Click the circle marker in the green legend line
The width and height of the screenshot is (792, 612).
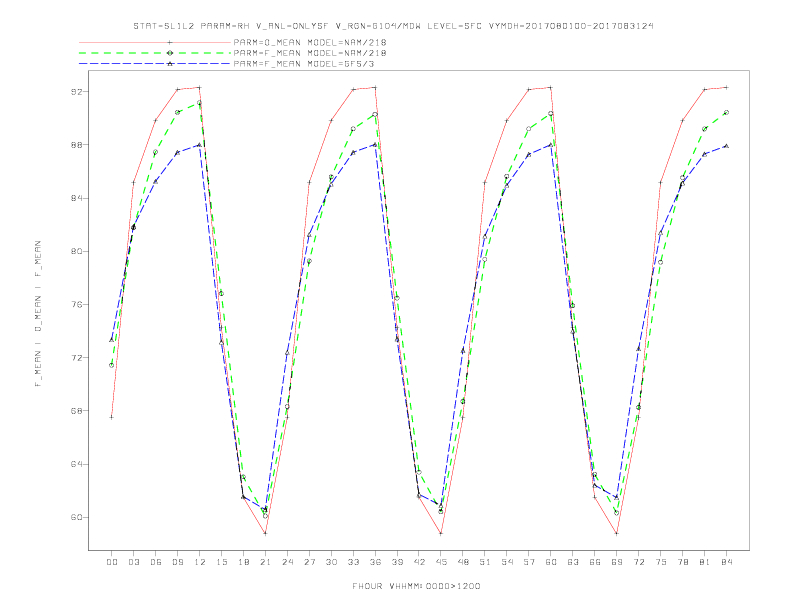click(x=170, y=53)
